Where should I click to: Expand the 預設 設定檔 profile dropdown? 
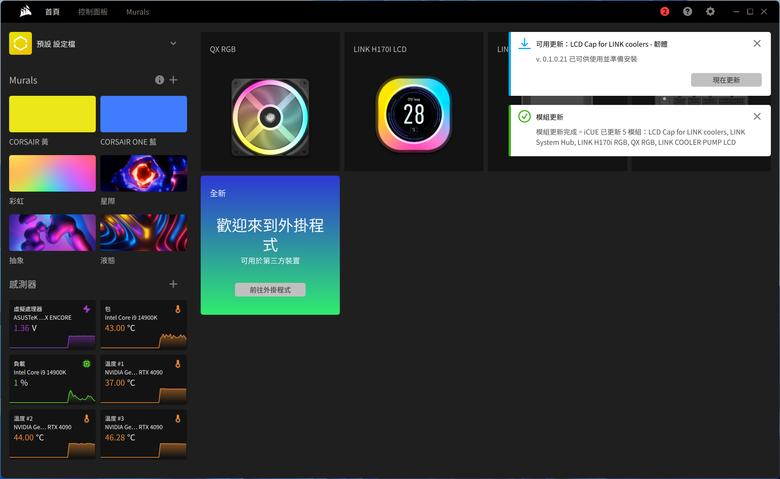pos(173,43)
